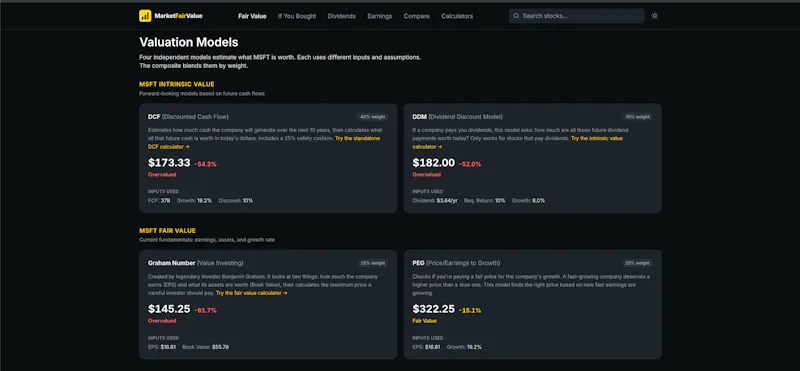800x371 pixels.
Task: Click the Req. Return: 10% input value
Action: point(485,201)
